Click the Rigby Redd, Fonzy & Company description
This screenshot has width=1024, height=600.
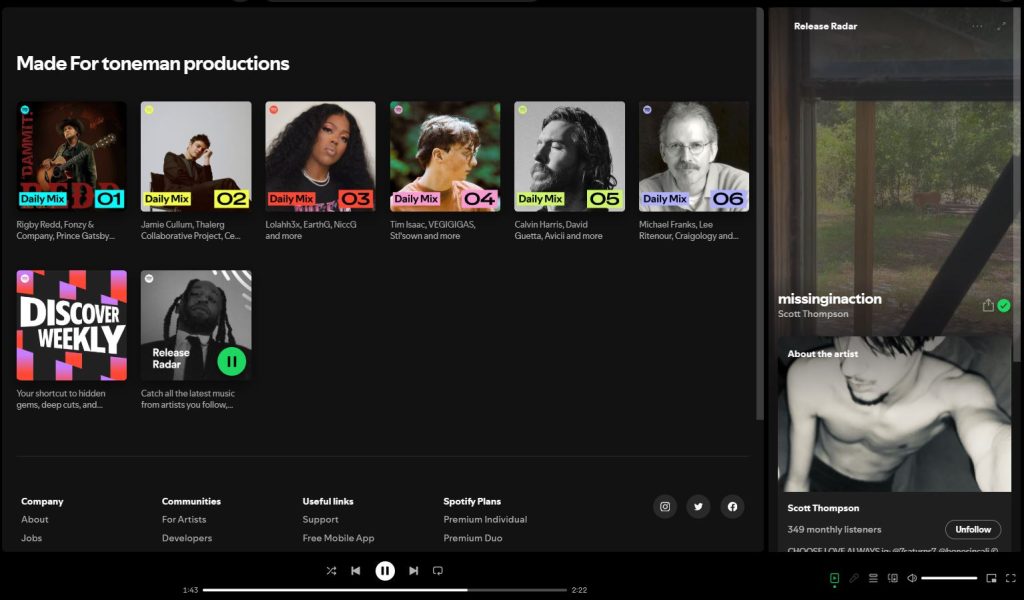65,230
